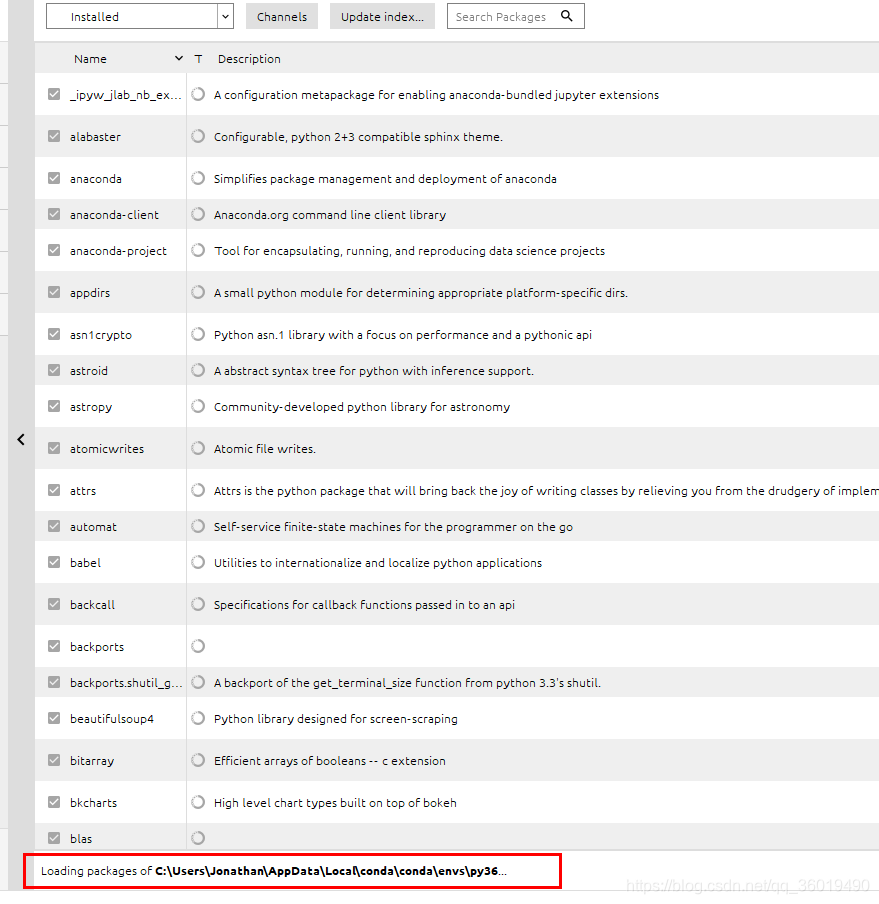Toggle the anaconda-client checkbox
This screenshot has height=904, width=879.
(x=54, y=214)
